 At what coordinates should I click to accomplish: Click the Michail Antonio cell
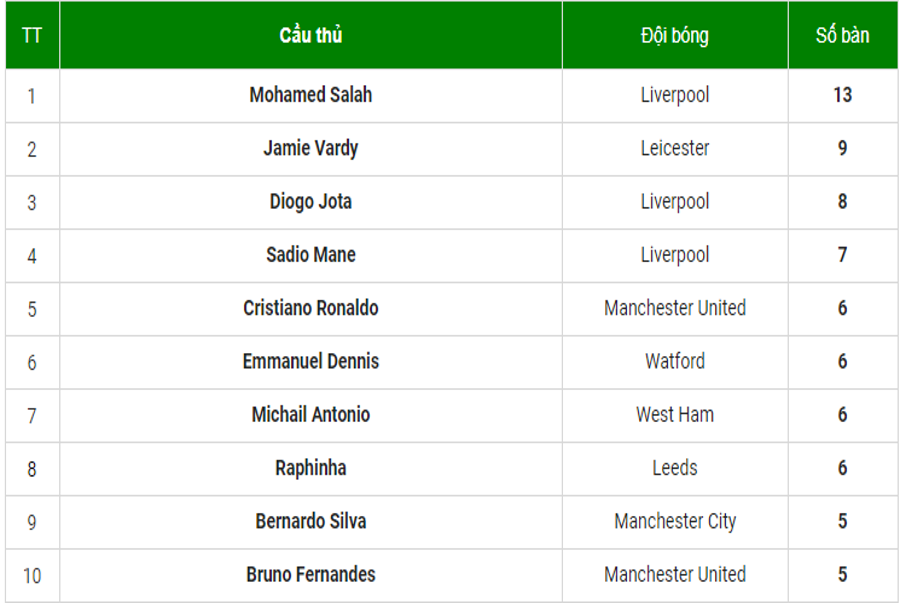click(x=311, y=415)
